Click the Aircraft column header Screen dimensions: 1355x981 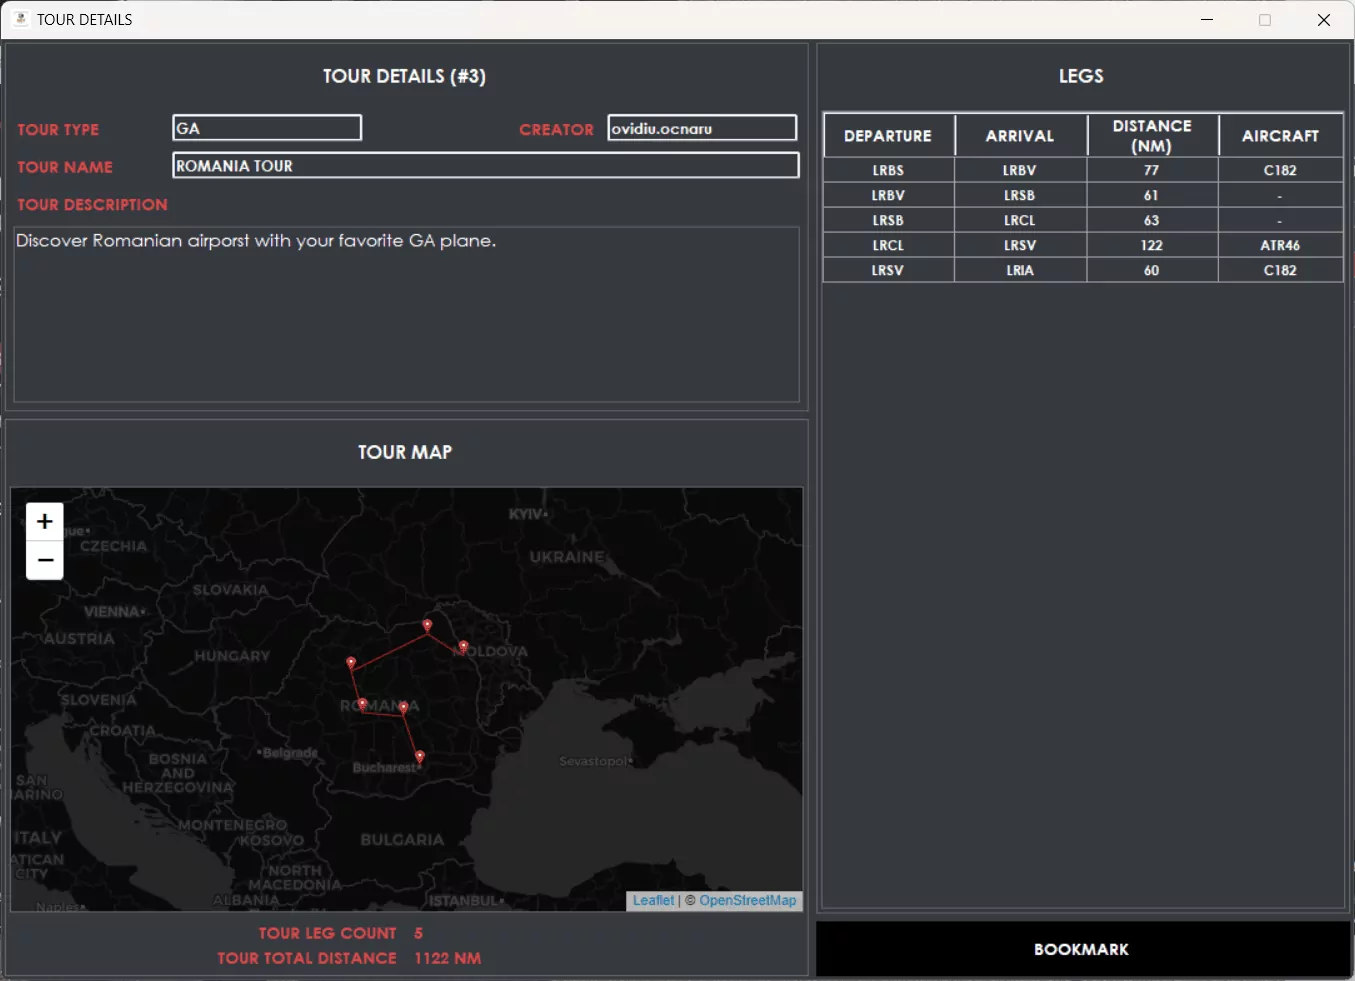[x=1280, y=136]
